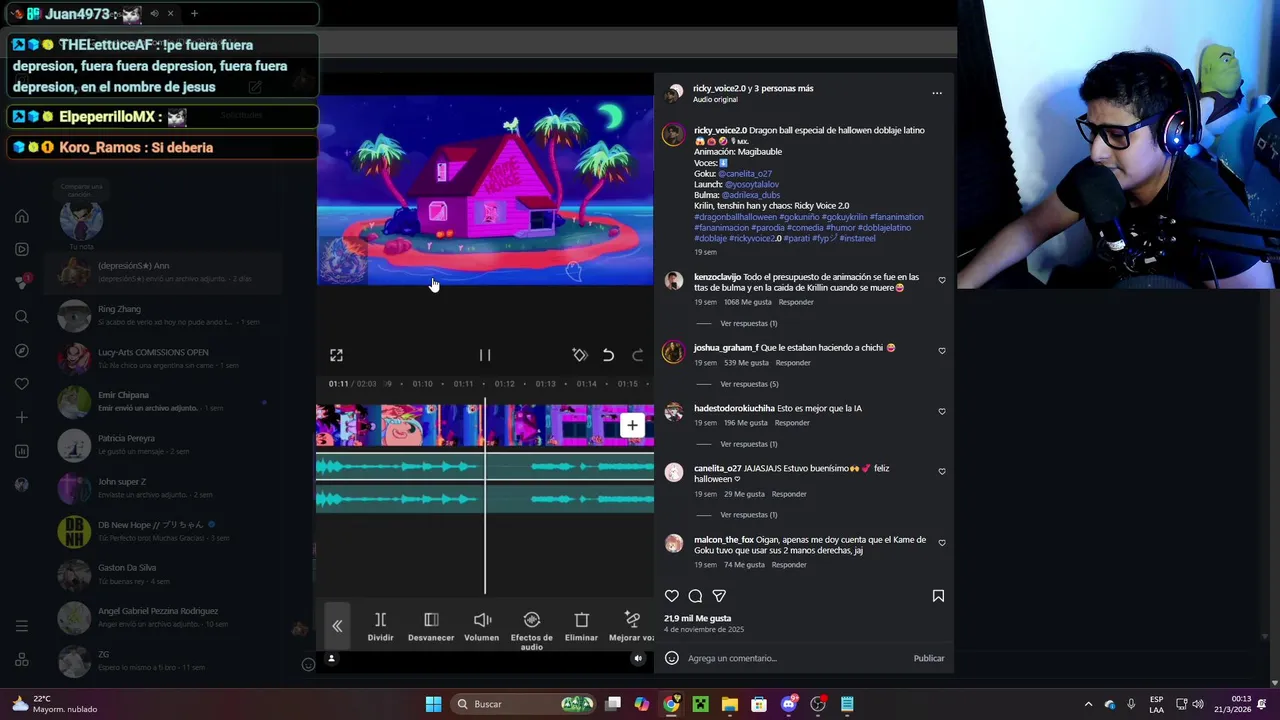This screenshot has height=720, width=1280.
Task: Open the emoji picker beside comment field
Action: point(672,658)
